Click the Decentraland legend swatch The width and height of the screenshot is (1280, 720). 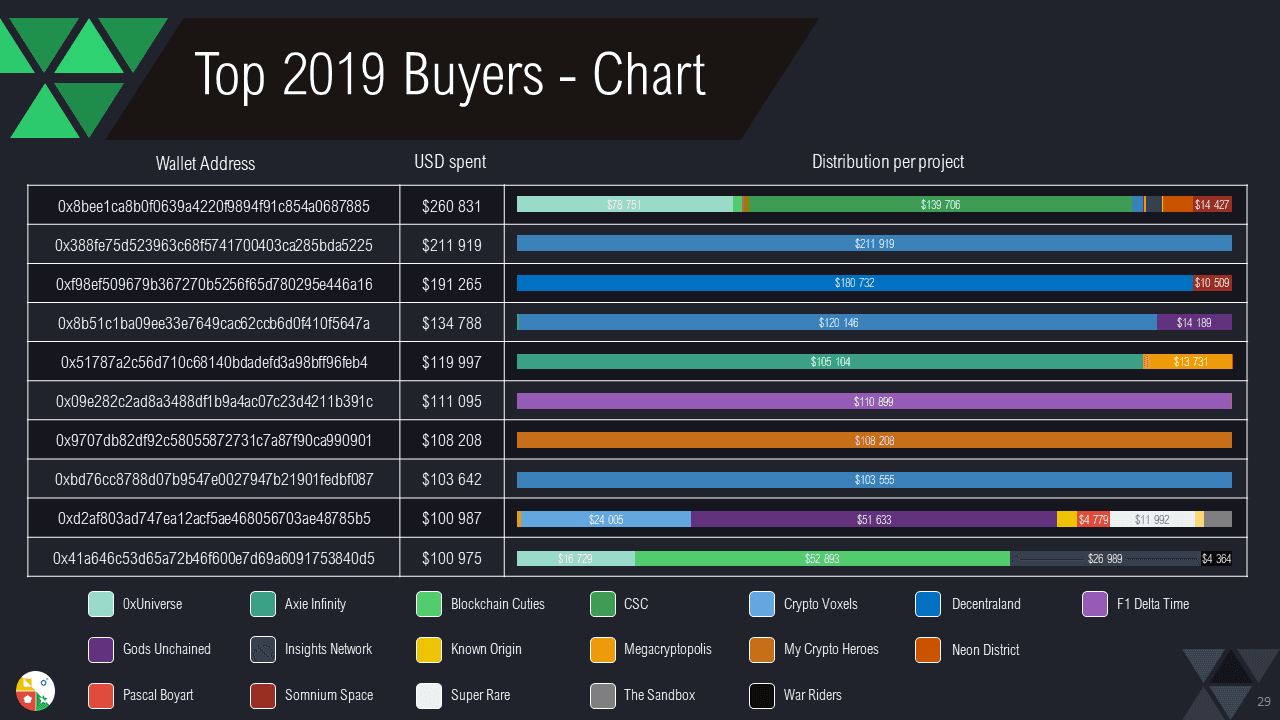coord(928,604)
